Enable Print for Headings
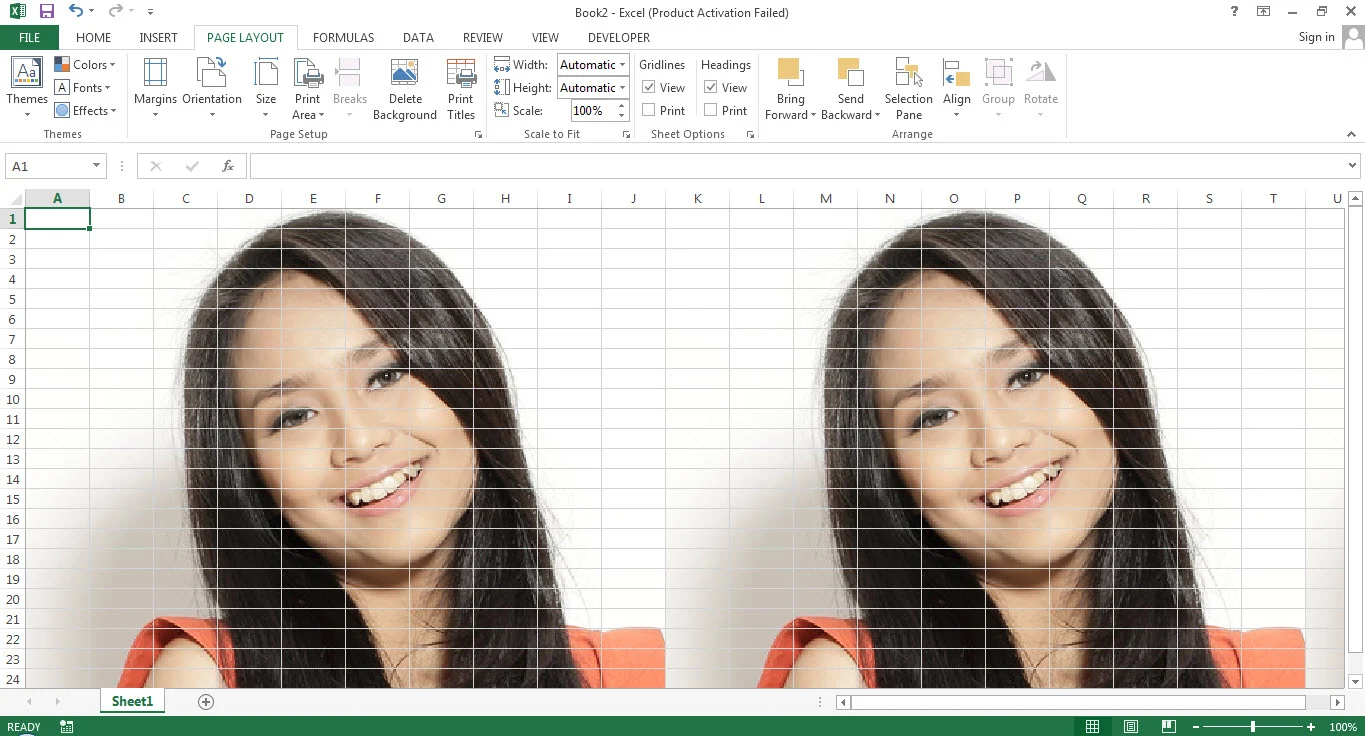The height and width of the screenshot is (736, 1365). (x=710, y=110)
